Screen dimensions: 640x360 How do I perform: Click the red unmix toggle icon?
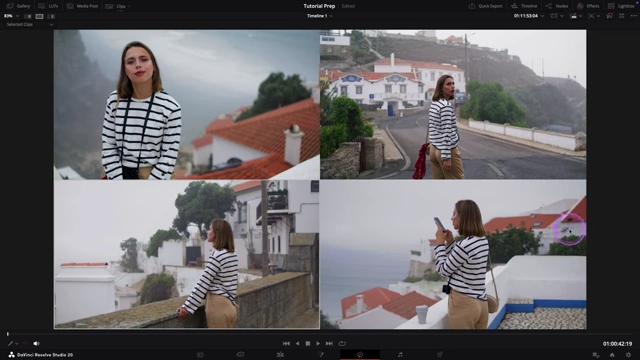coord(25,344)
